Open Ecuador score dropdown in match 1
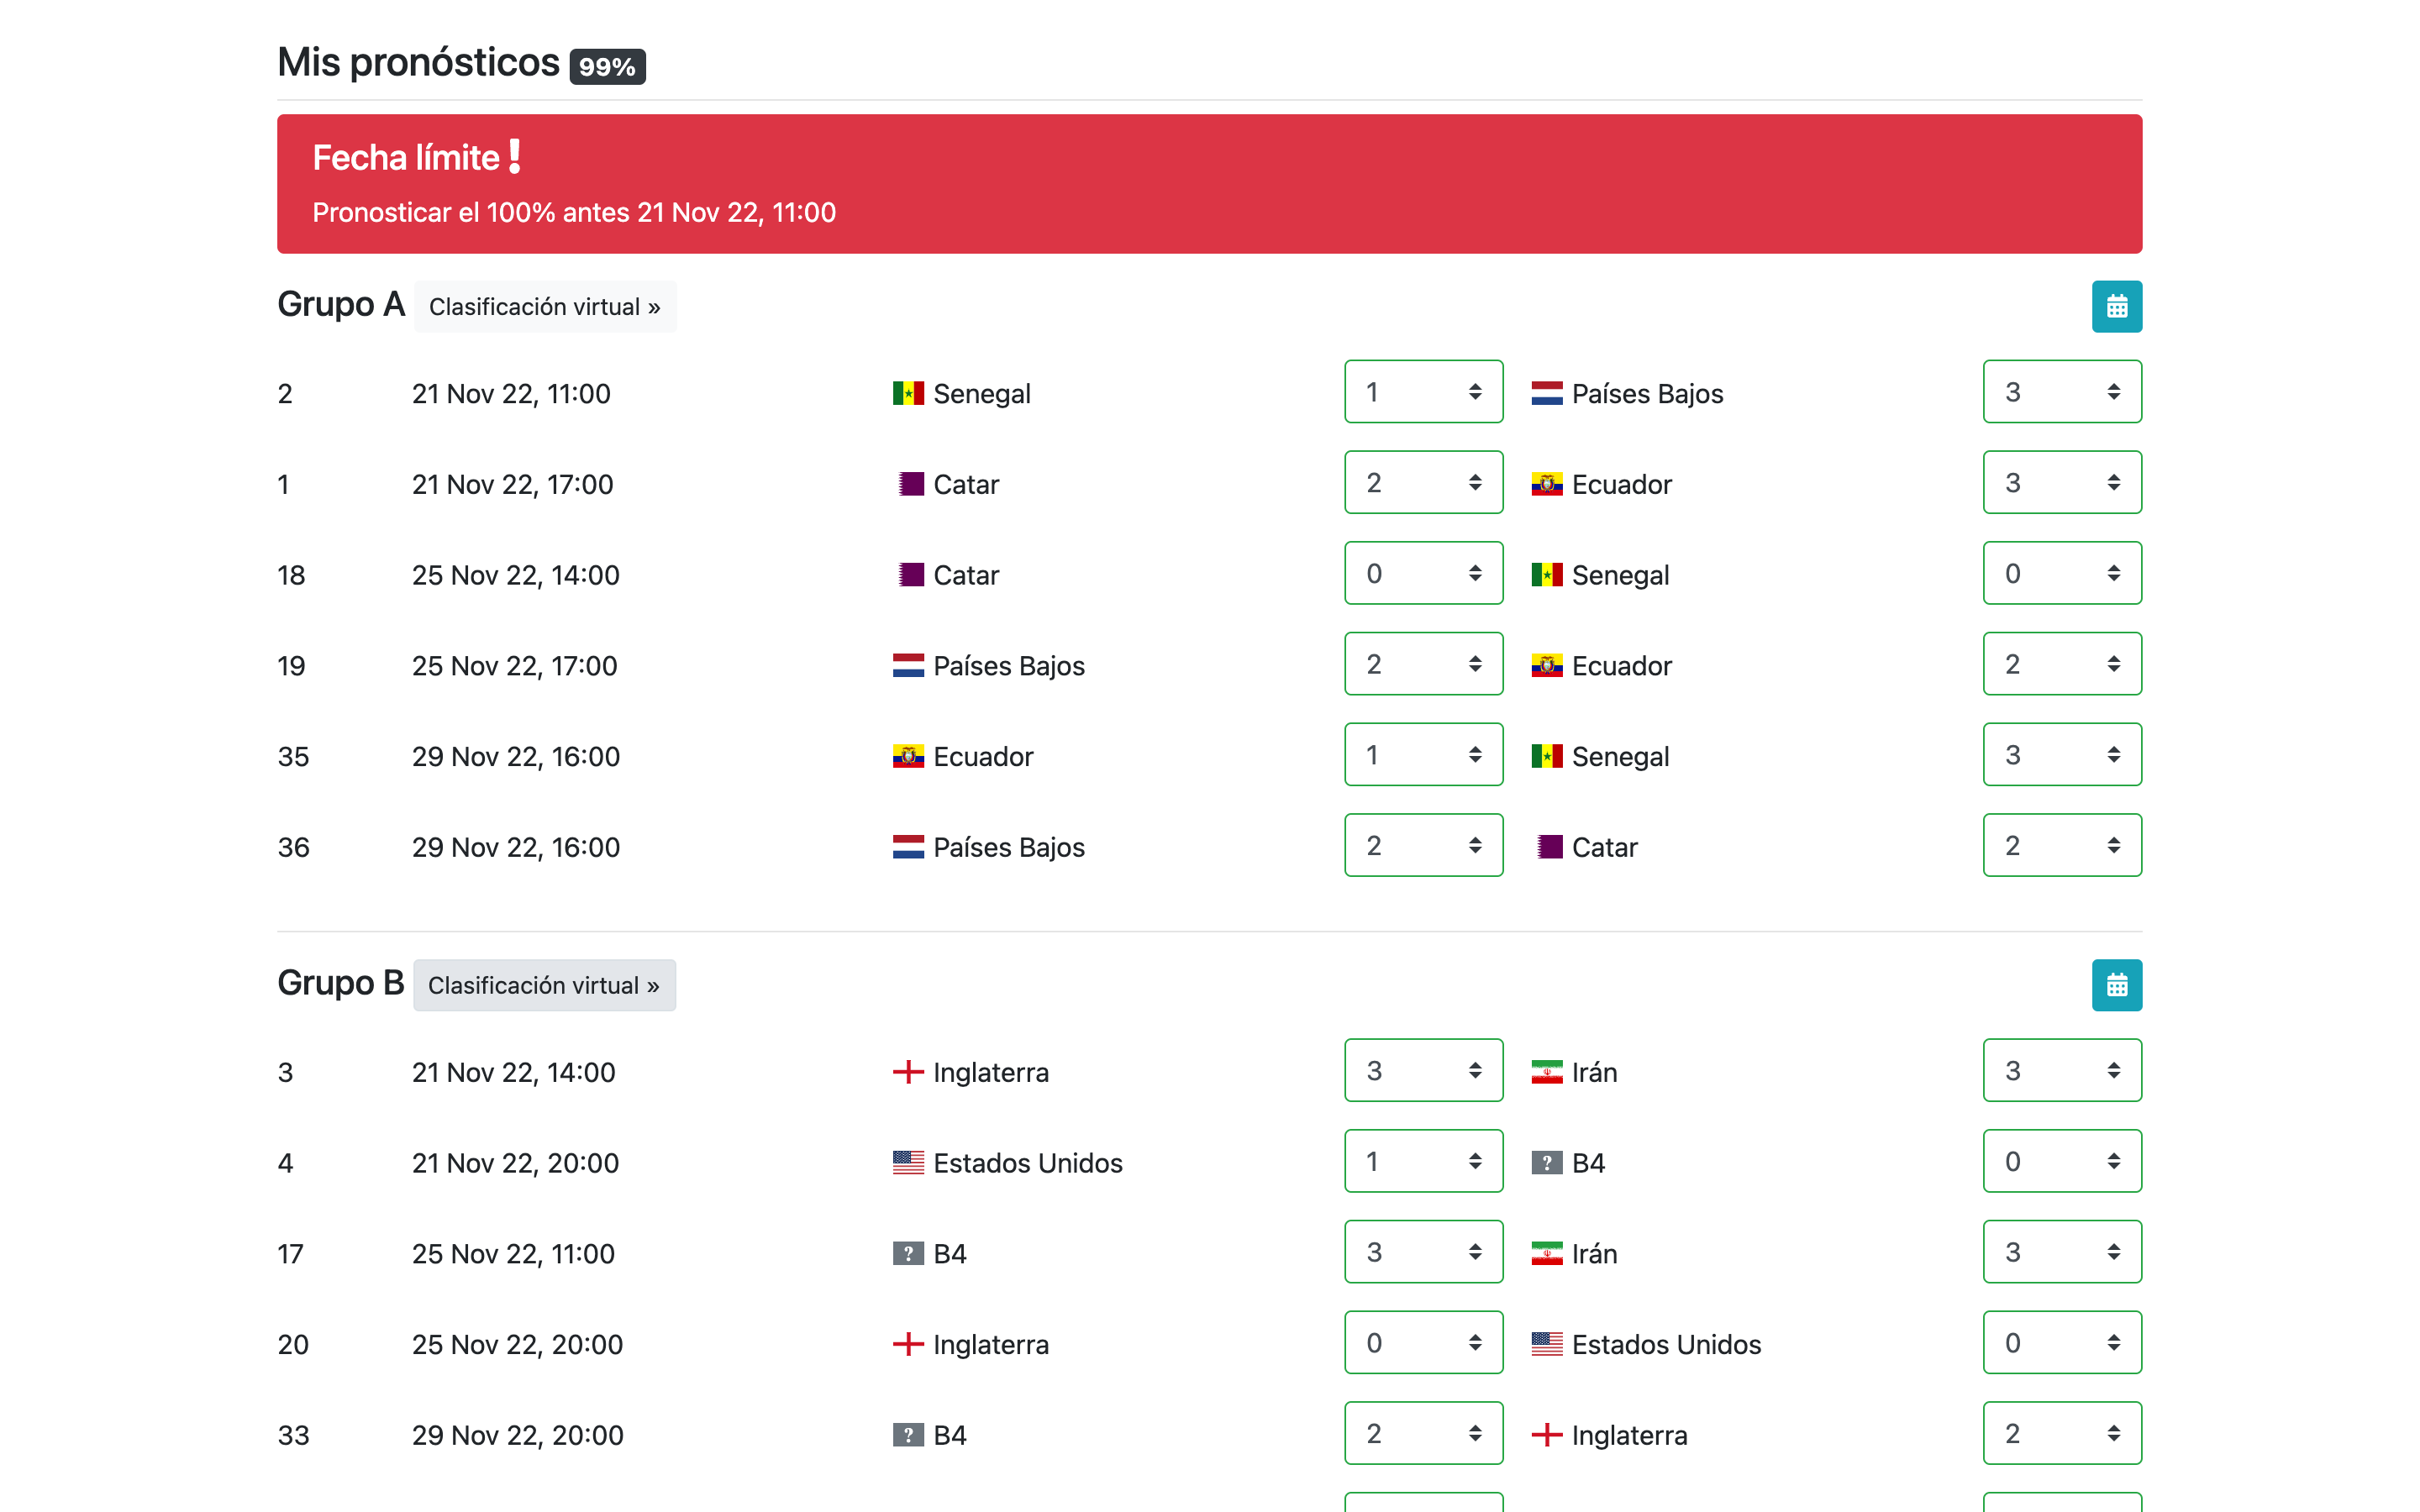 click(2062, 482)
